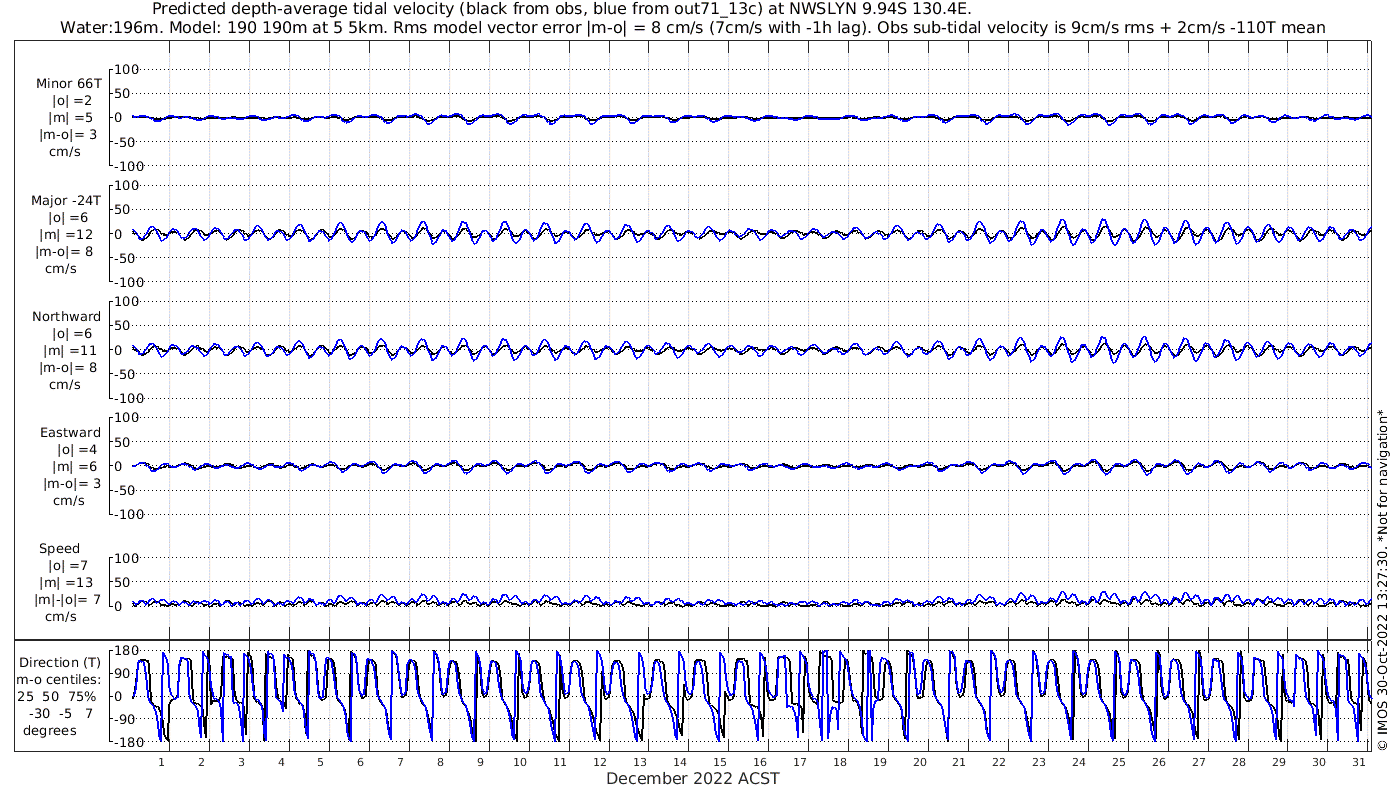Select day 18 on the date axis

pyautogui.click(x=839, y=762)
